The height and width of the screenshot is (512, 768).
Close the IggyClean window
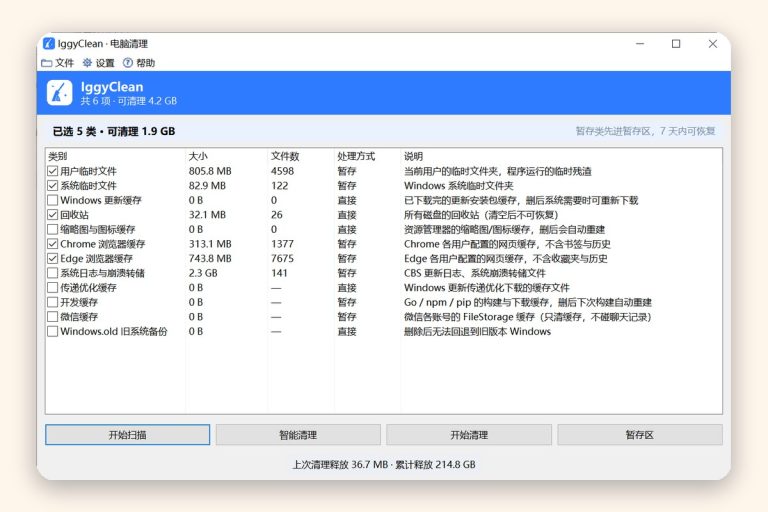coord(713,44)
